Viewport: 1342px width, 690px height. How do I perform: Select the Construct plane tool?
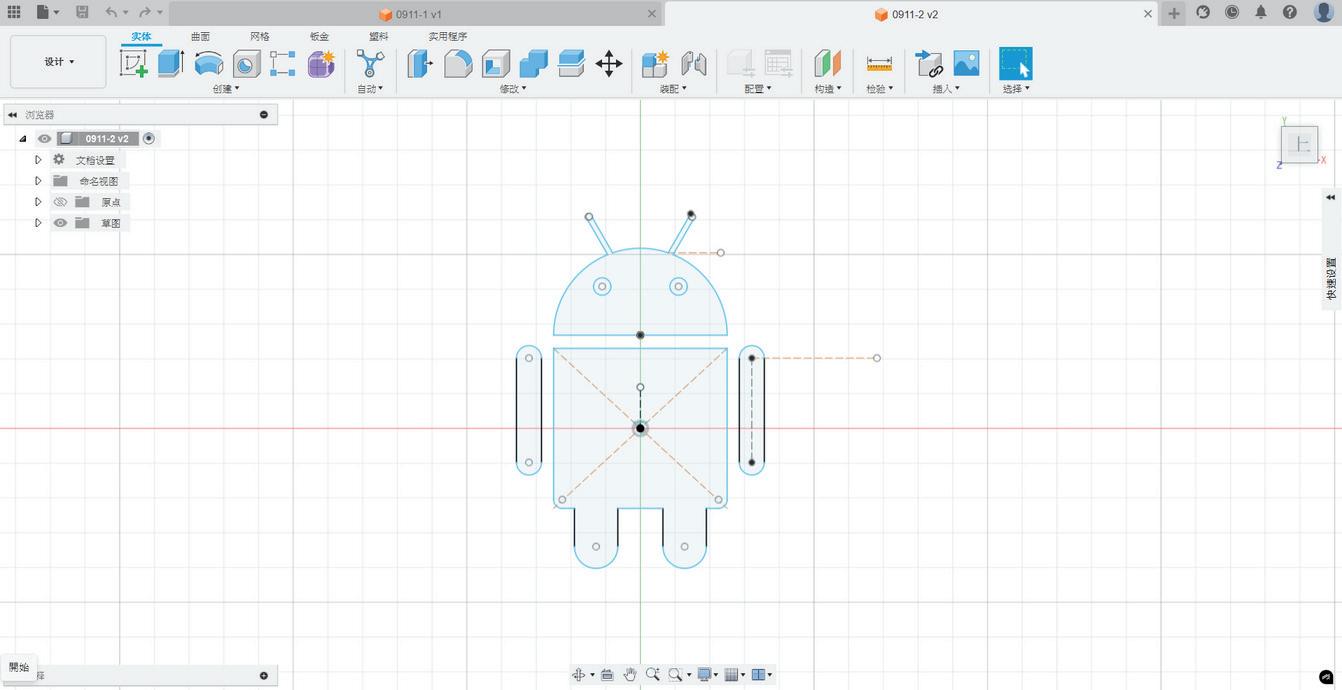pos(827,63)
